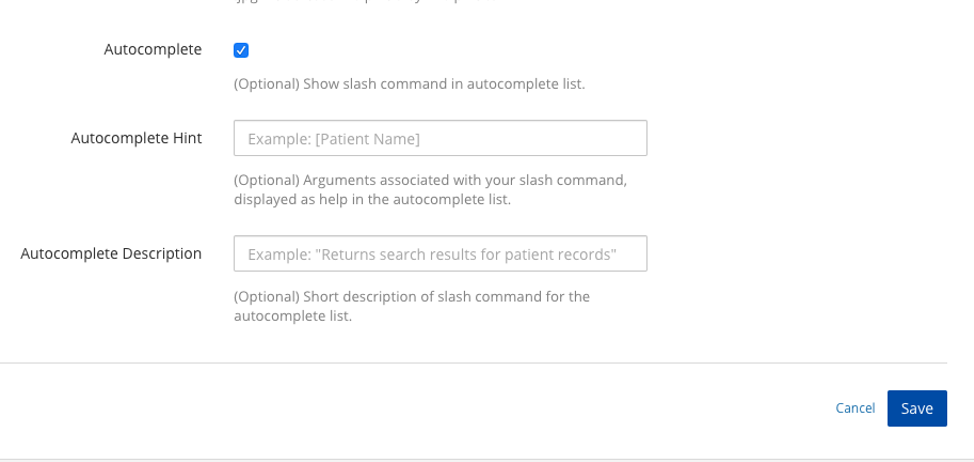The height and width of the screenshot is (462, 974).
Task: Click the Autocomplete Description label
Action: click(111, 254)
